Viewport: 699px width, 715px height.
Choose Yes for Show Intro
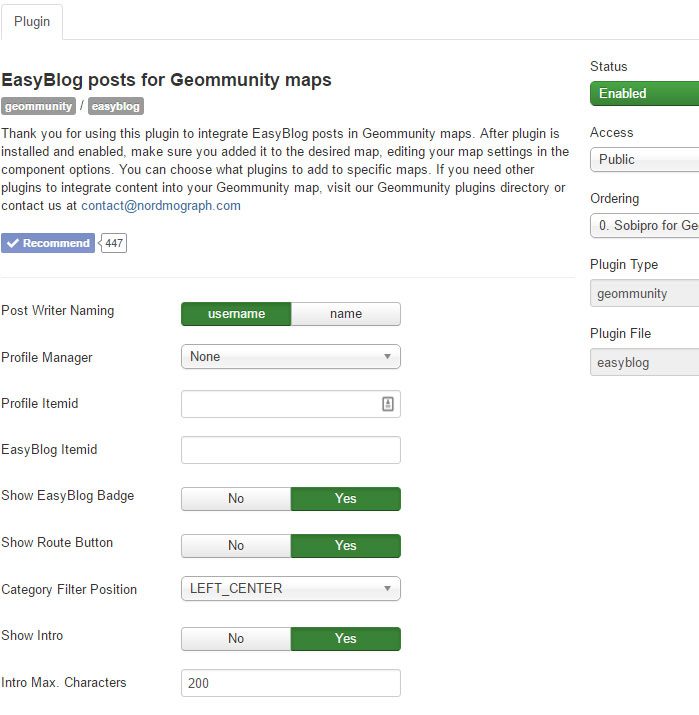coord(346,638)
